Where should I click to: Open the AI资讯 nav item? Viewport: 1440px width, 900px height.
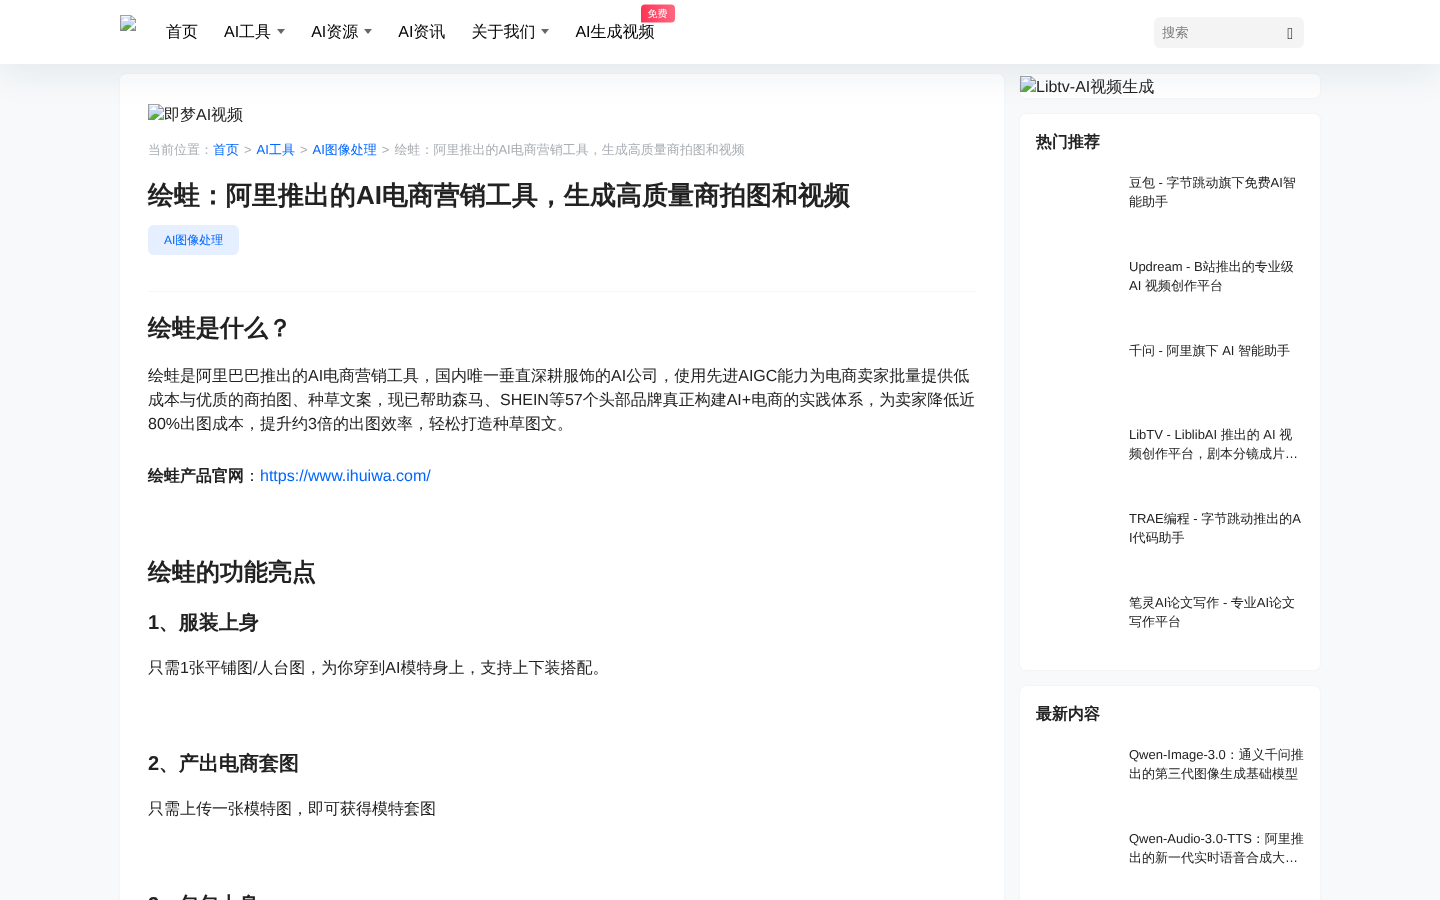(x=421, y=32)
